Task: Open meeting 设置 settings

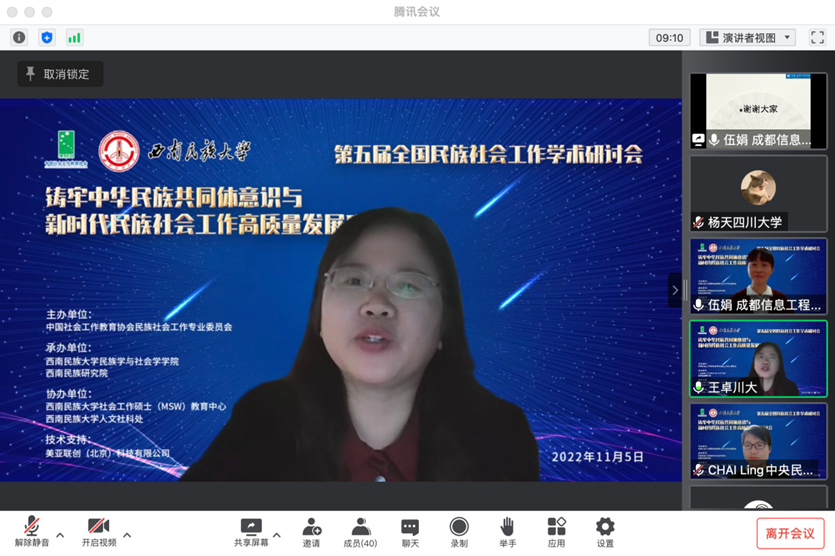Action: tap(605, 532)
